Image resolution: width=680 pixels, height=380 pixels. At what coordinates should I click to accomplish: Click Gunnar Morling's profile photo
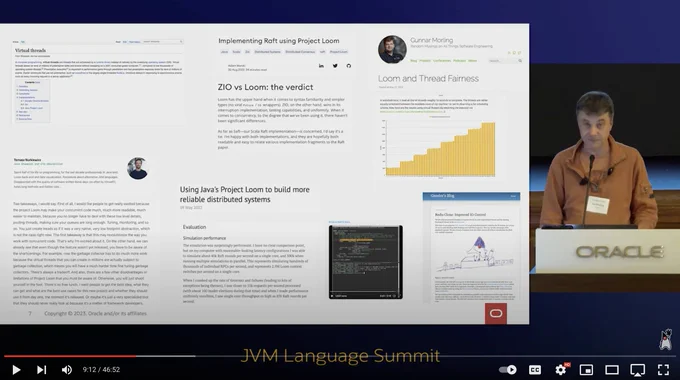click(x=392, y=49)
